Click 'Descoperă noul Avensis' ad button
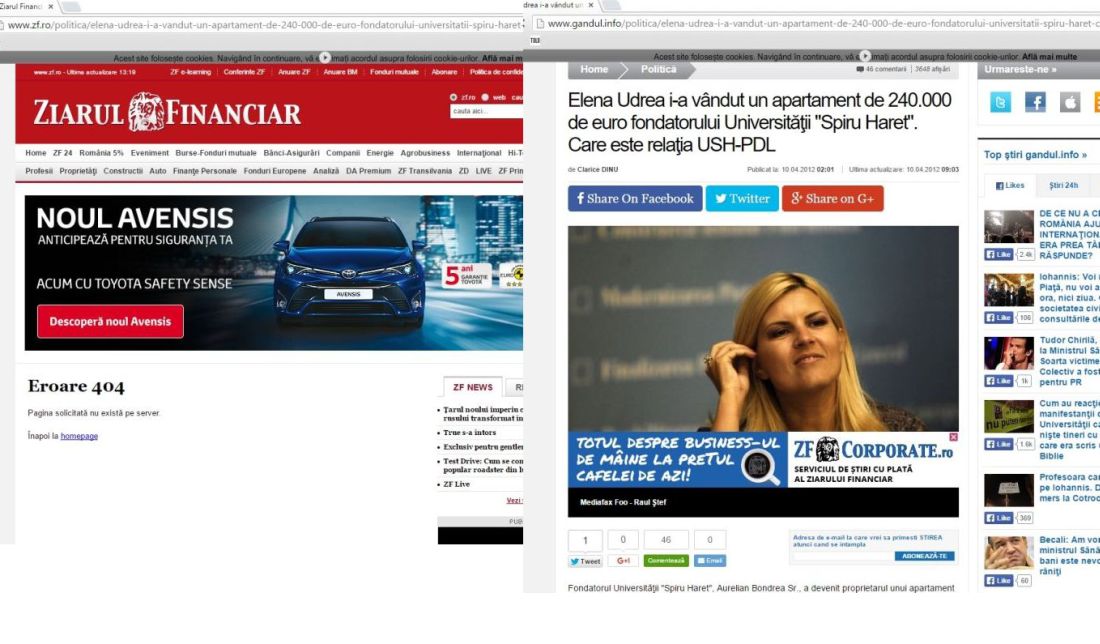Viewport: 1100px width, 644px height. click(x=110, y=321)
